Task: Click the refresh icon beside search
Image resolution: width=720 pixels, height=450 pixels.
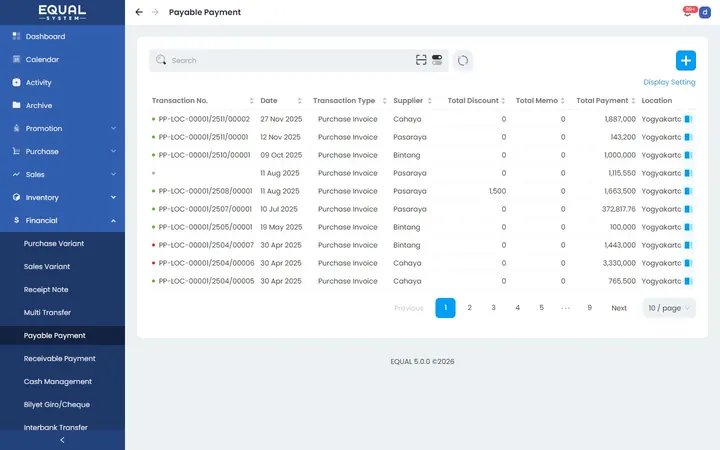Action: (x=463, y=60)
